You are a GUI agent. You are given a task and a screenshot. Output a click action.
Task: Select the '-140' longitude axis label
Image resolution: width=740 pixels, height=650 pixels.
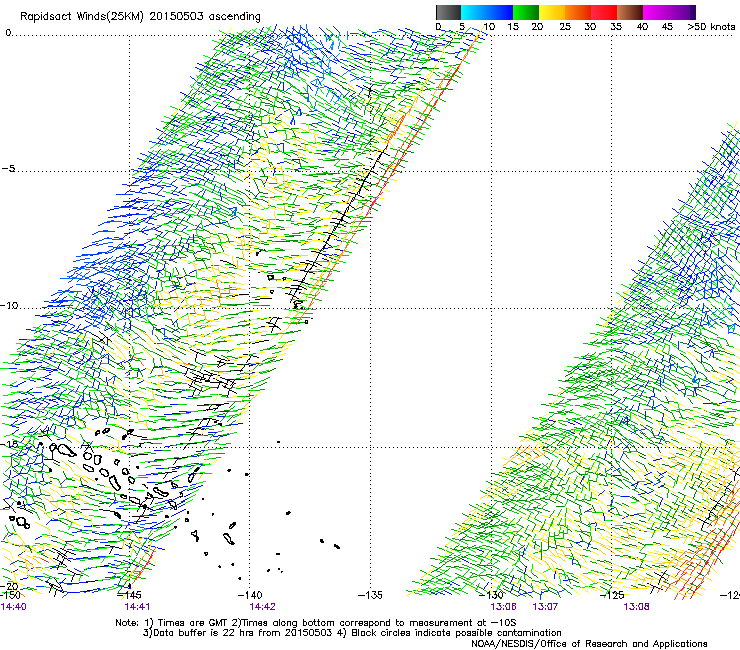pyautogui.click(x=250, y=595)
